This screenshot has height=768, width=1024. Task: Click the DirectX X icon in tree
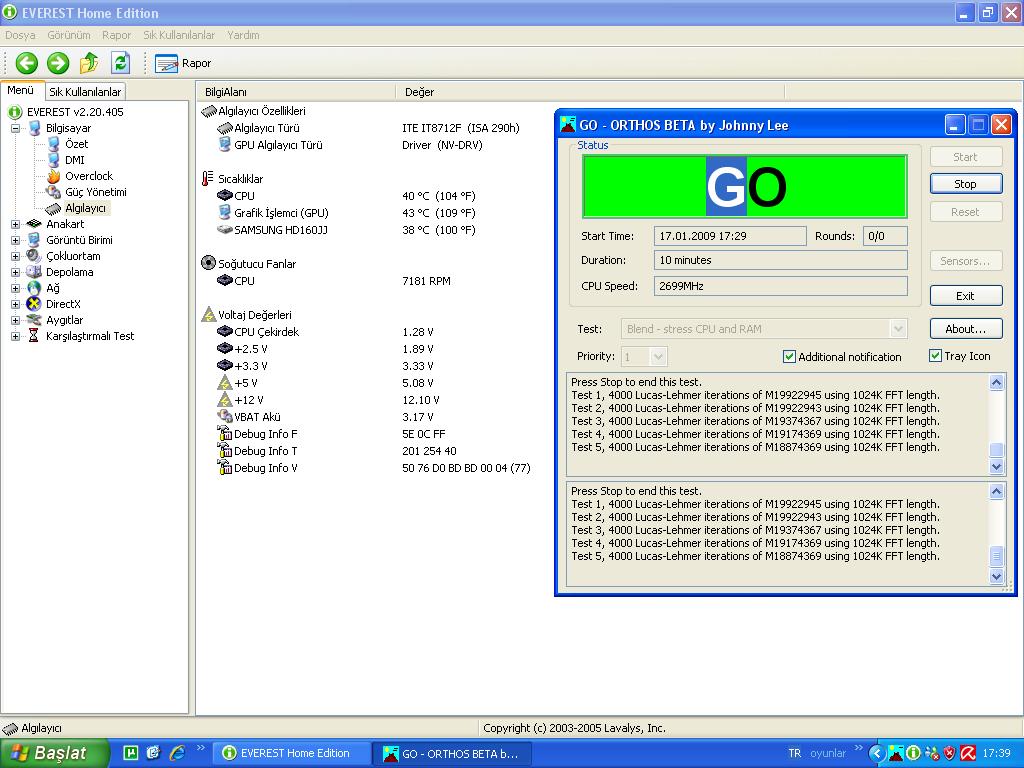[33, 304]
